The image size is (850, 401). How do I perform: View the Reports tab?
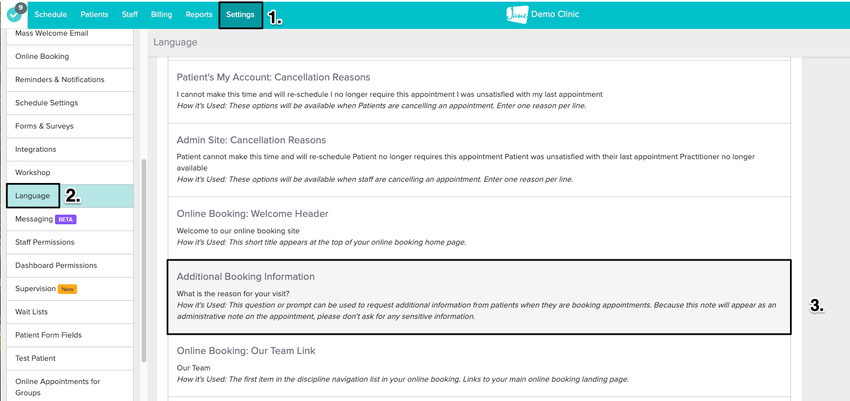[x=199, y=15]
